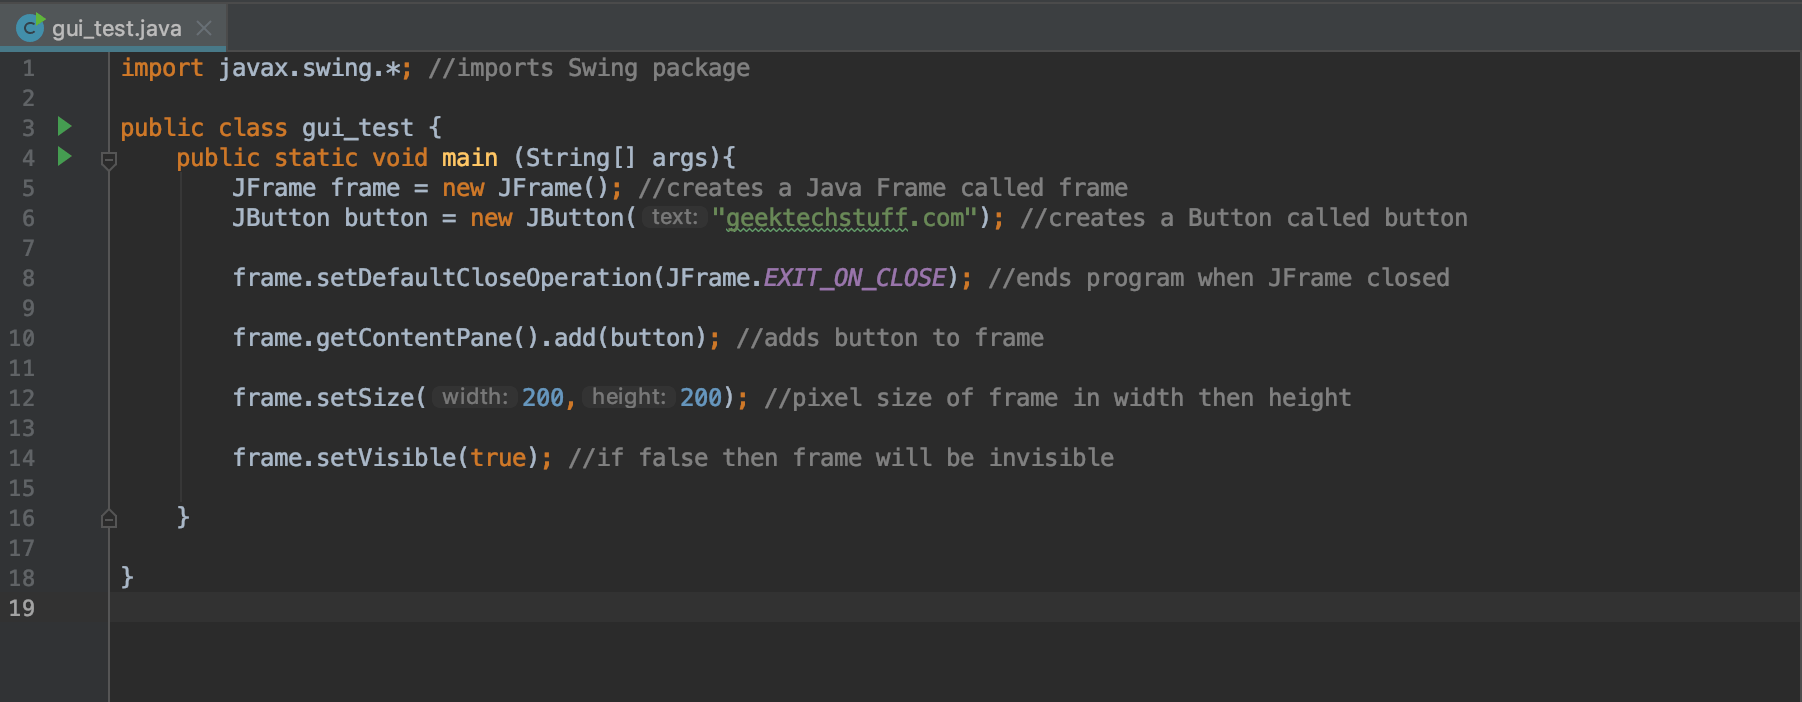Screen dimensions: 1802x702
Task: Click fold end marker at line 16
Action: 109,518
